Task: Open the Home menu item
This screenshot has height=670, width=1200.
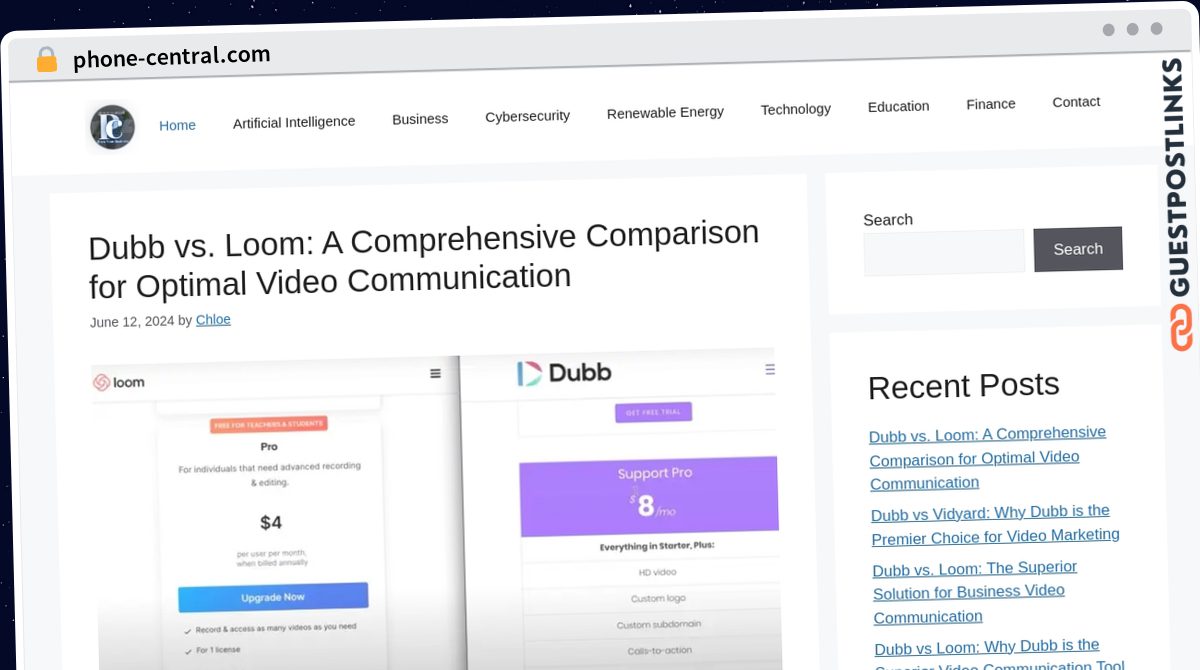Action: pos(177,125)
